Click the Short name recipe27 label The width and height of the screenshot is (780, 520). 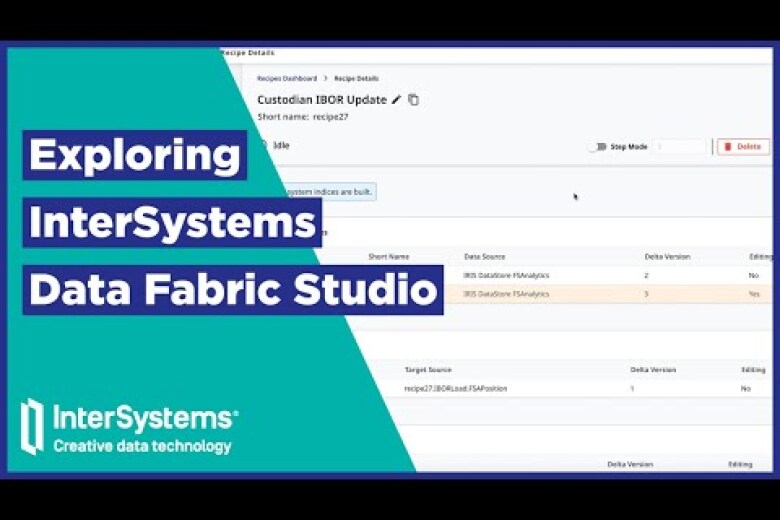click(x=302, y=117)
